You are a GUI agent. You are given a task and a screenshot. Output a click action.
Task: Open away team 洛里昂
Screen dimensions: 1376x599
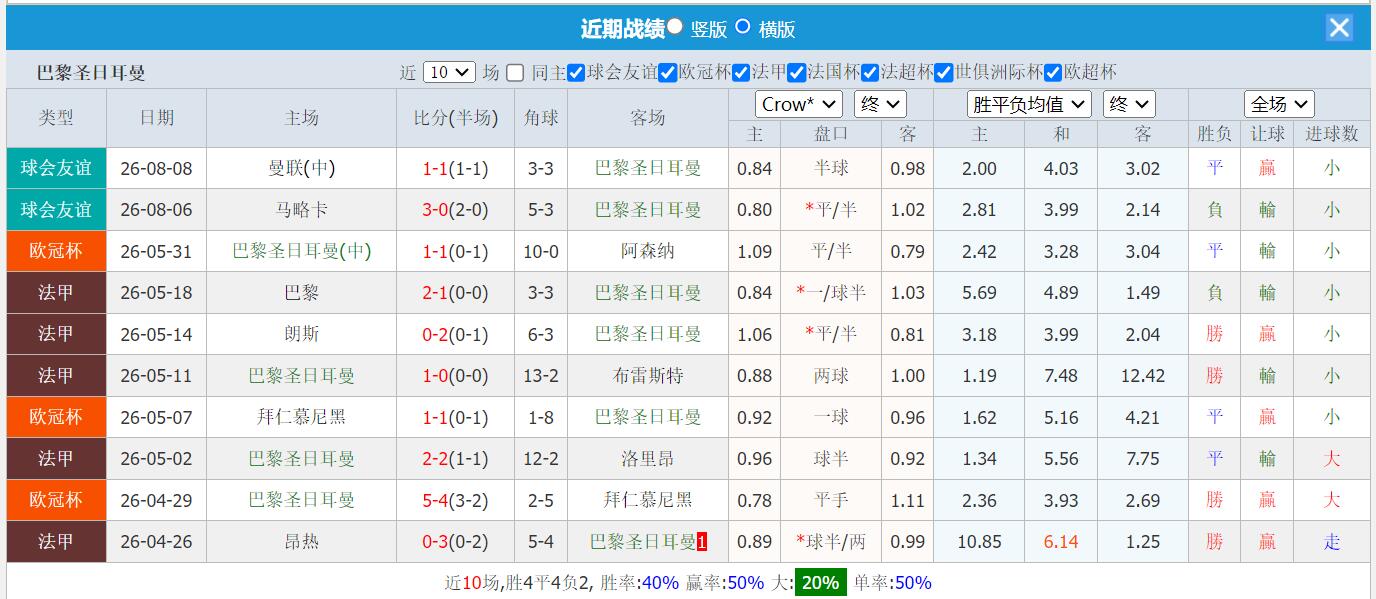(x=647, y=459)
